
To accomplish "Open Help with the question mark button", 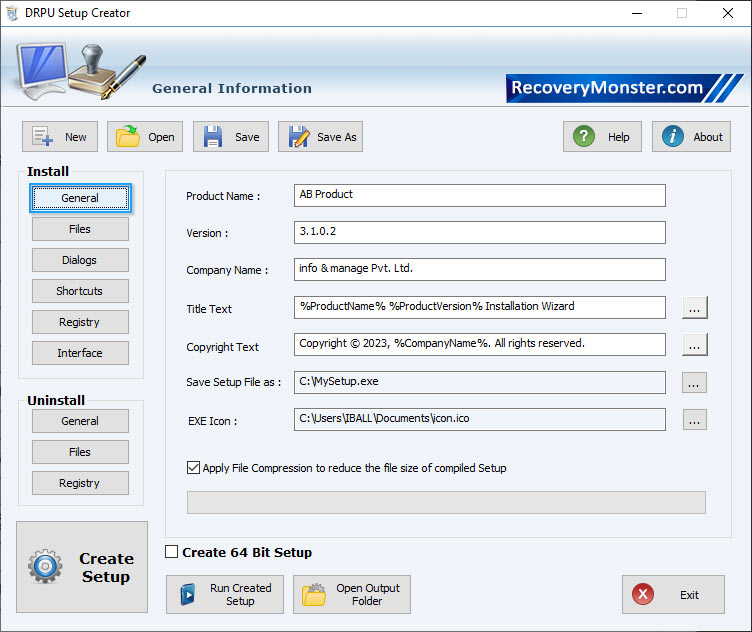I will pyautogui.click(x=602, y=137).
